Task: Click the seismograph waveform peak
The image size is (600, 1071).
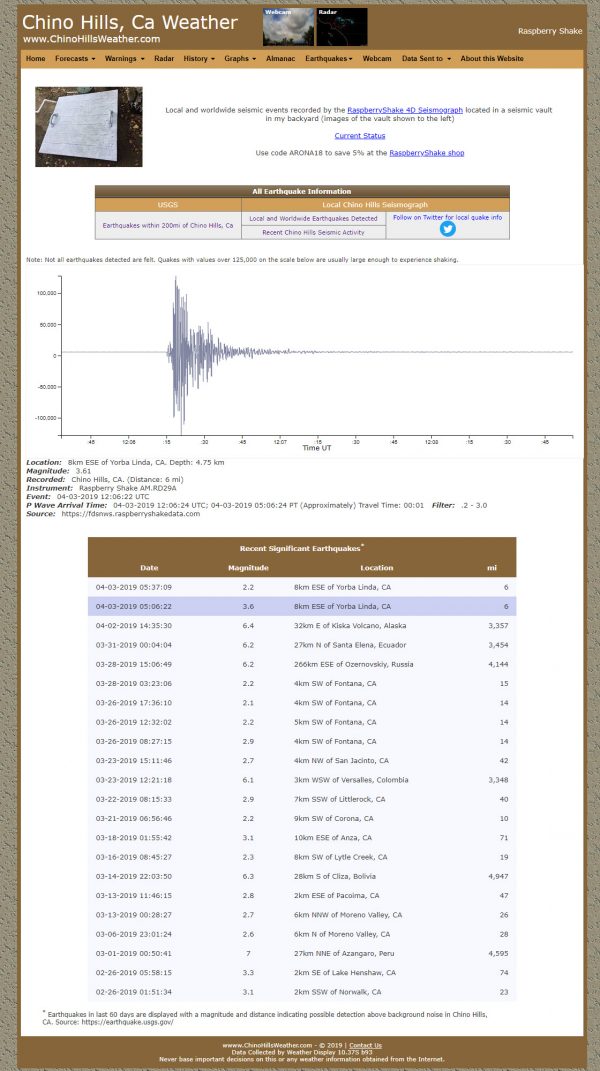Action: point(176,279)
